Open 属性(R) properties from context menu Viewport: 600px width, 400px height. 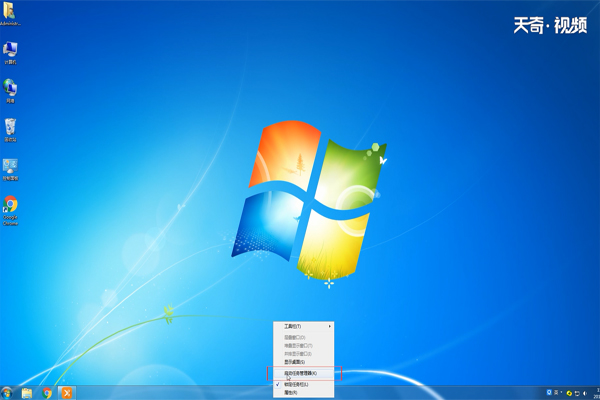click(303, 392)
